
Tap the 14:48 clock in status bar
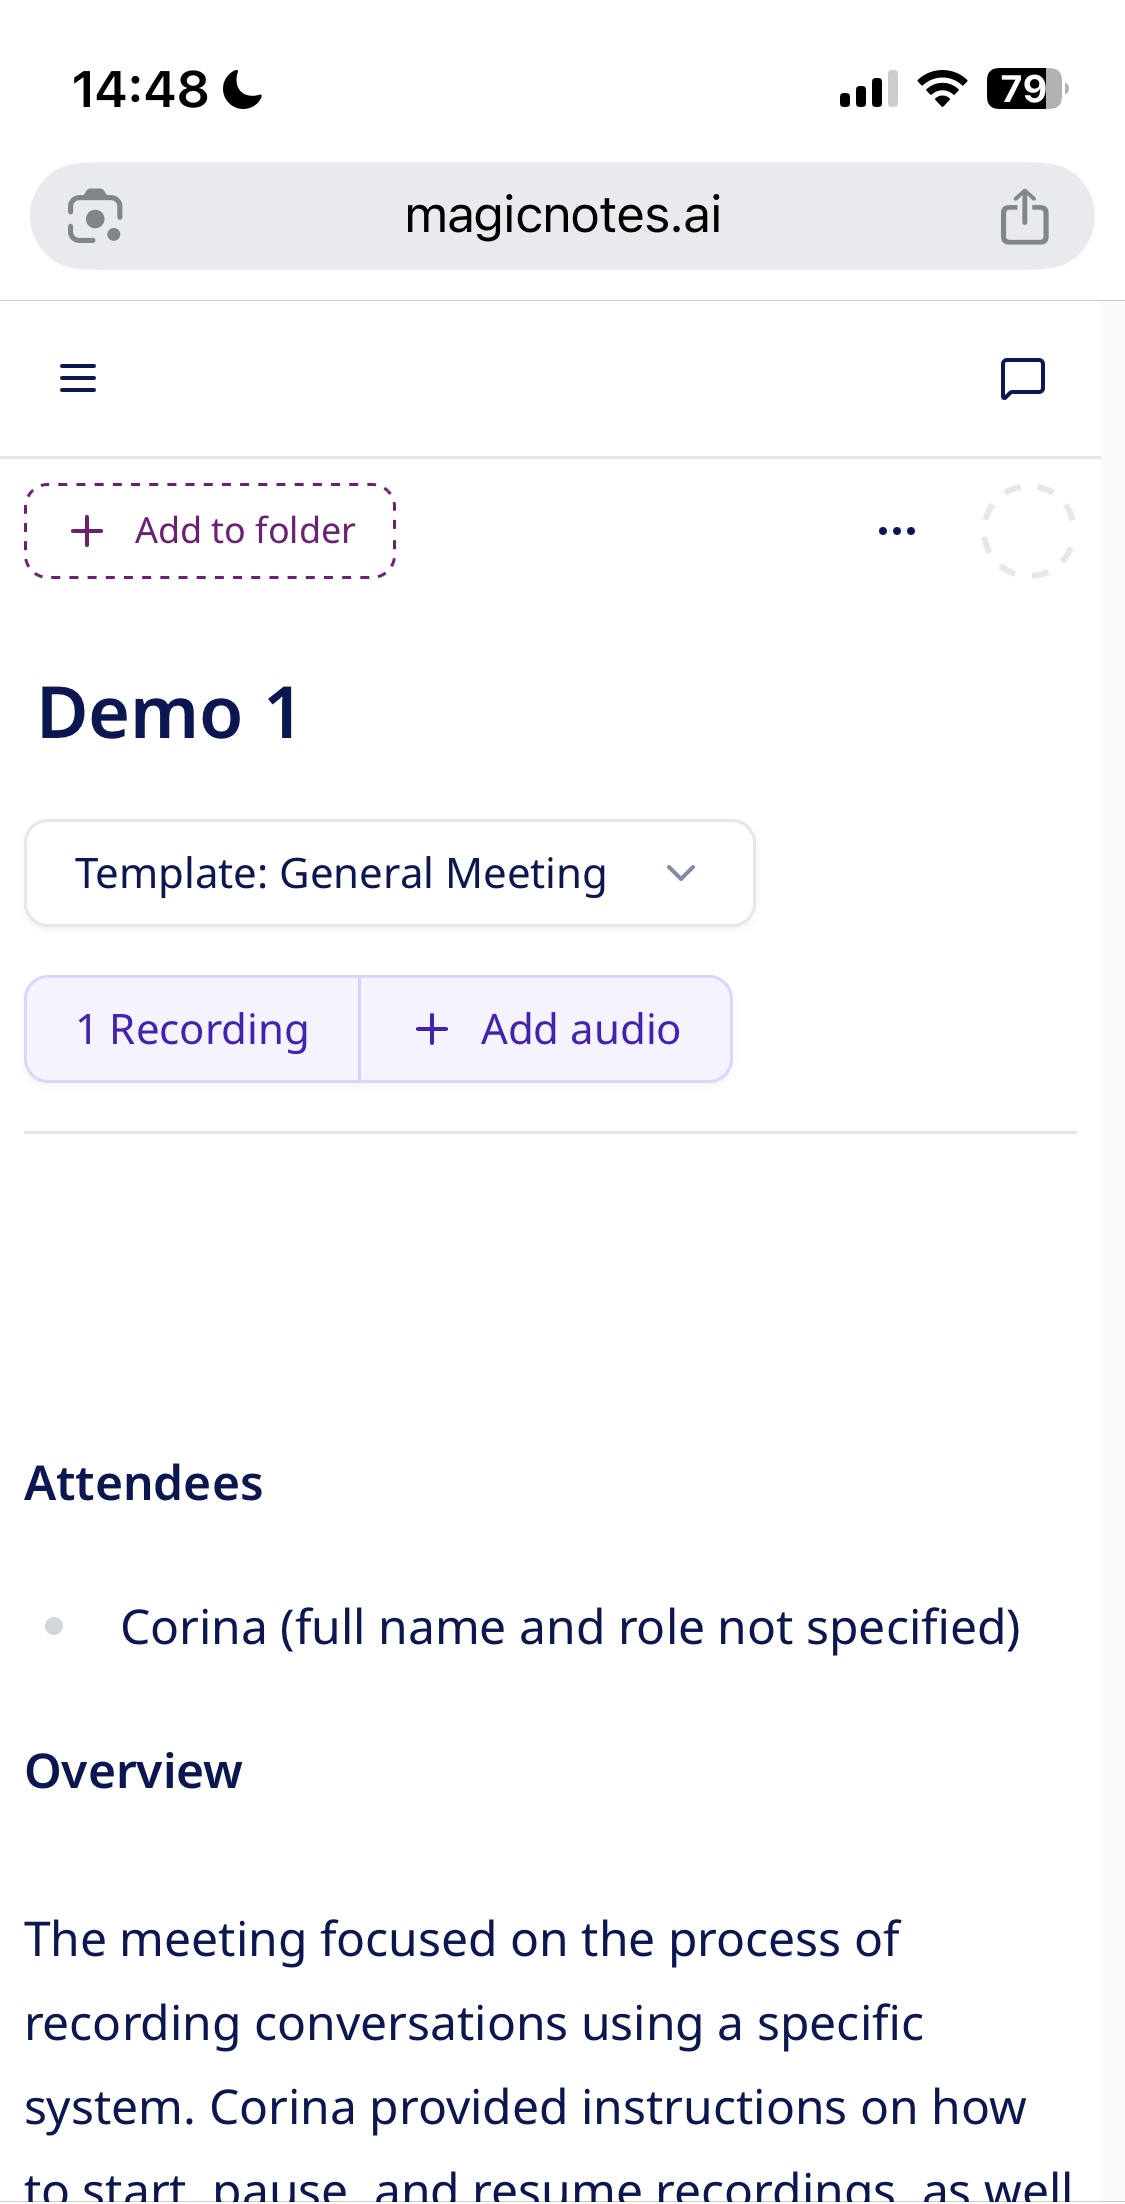coord(140,89)
